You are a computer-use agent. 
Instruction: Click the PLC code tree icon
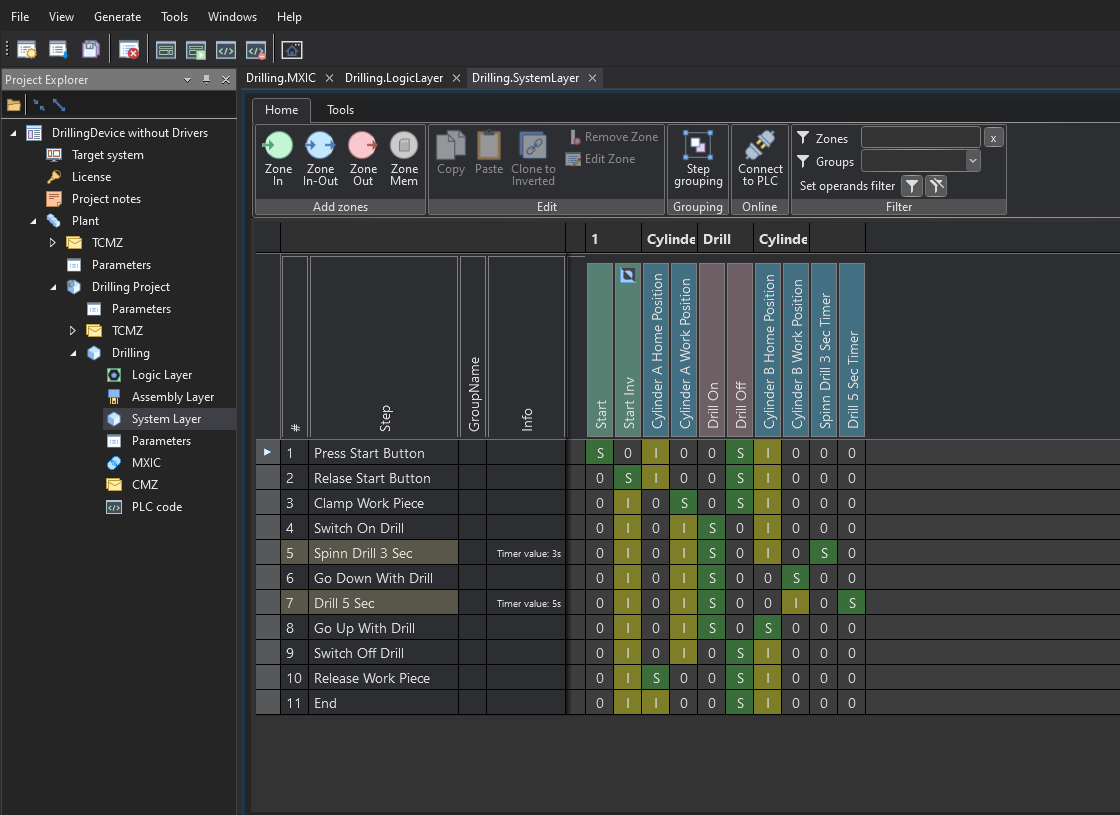coord(114,507)
